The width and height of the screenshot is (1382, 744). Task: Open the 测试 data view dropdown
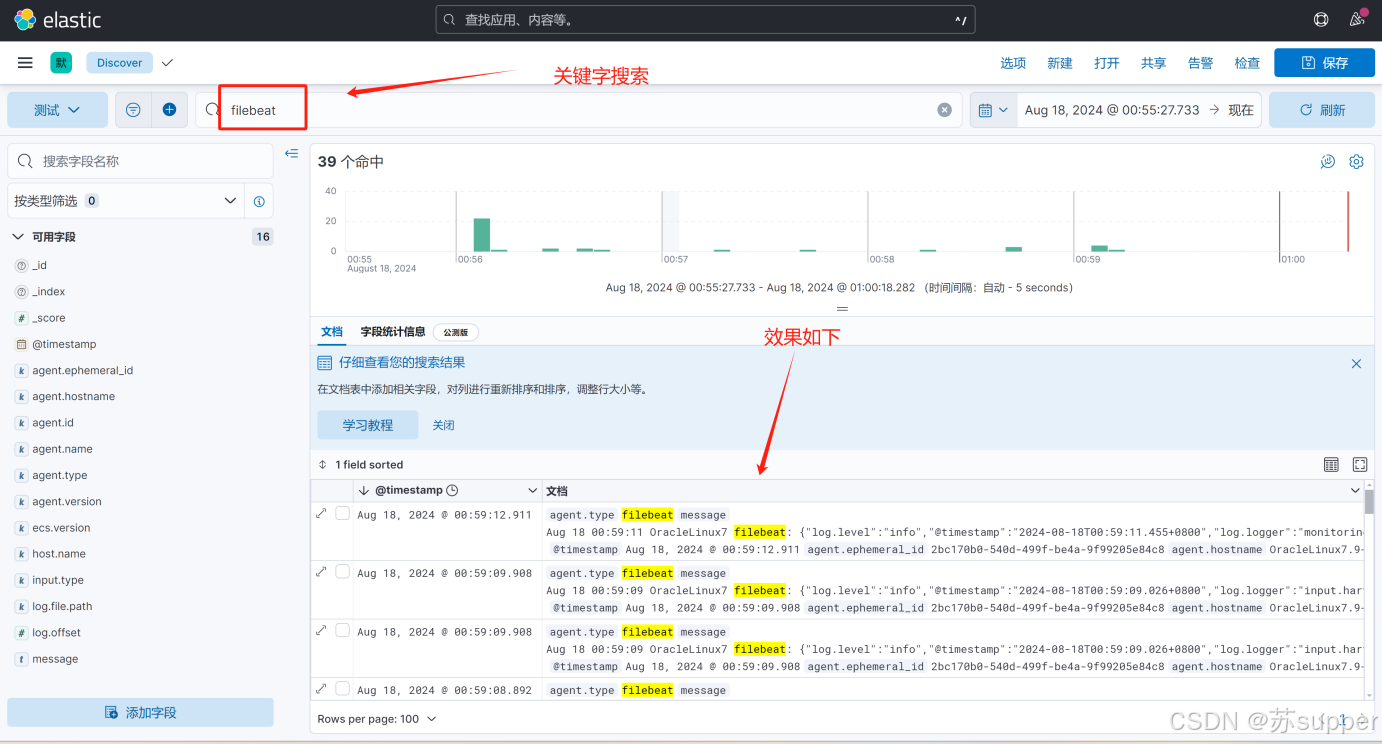[x=57, y=110]
